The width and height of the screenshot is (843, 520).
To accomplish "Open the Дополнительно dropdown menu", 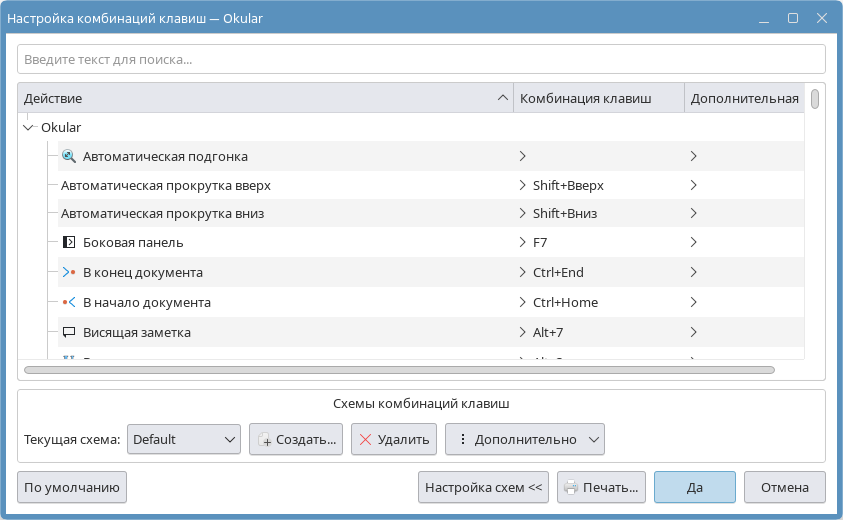I will (x=524, y=439).
